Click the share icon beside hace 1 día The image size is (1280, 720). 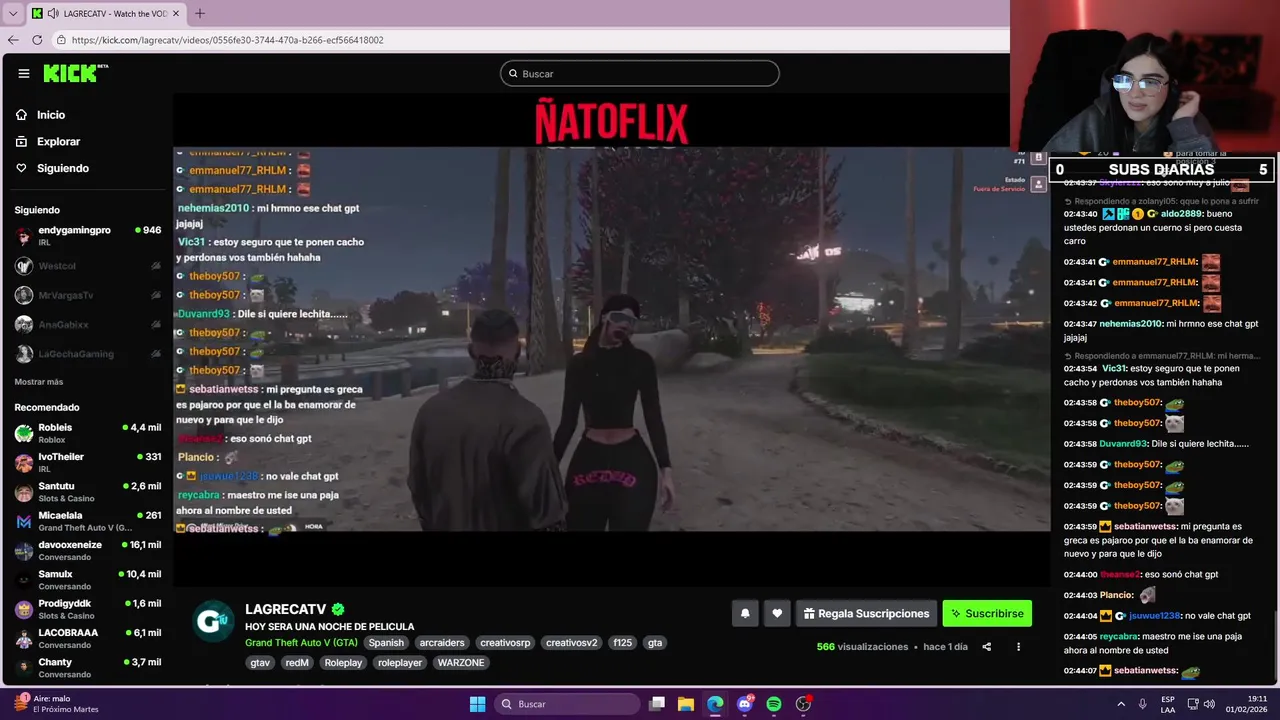(x=986, y=647)
